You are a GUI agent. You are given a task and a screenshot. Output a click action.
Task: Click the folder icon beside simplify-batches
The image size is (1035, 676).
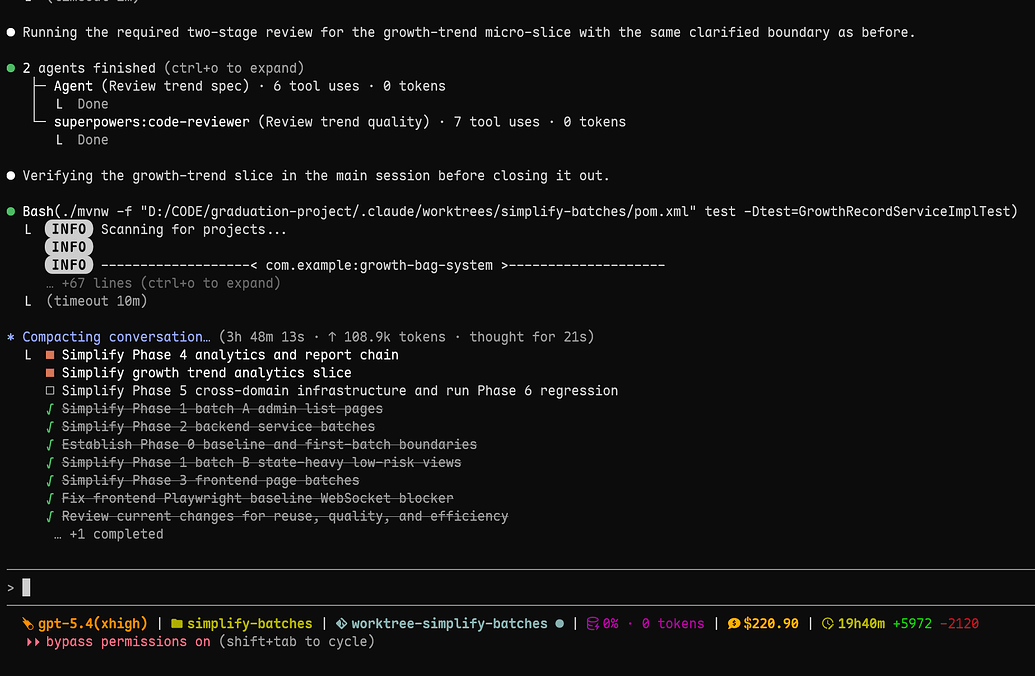pos(177,624)
